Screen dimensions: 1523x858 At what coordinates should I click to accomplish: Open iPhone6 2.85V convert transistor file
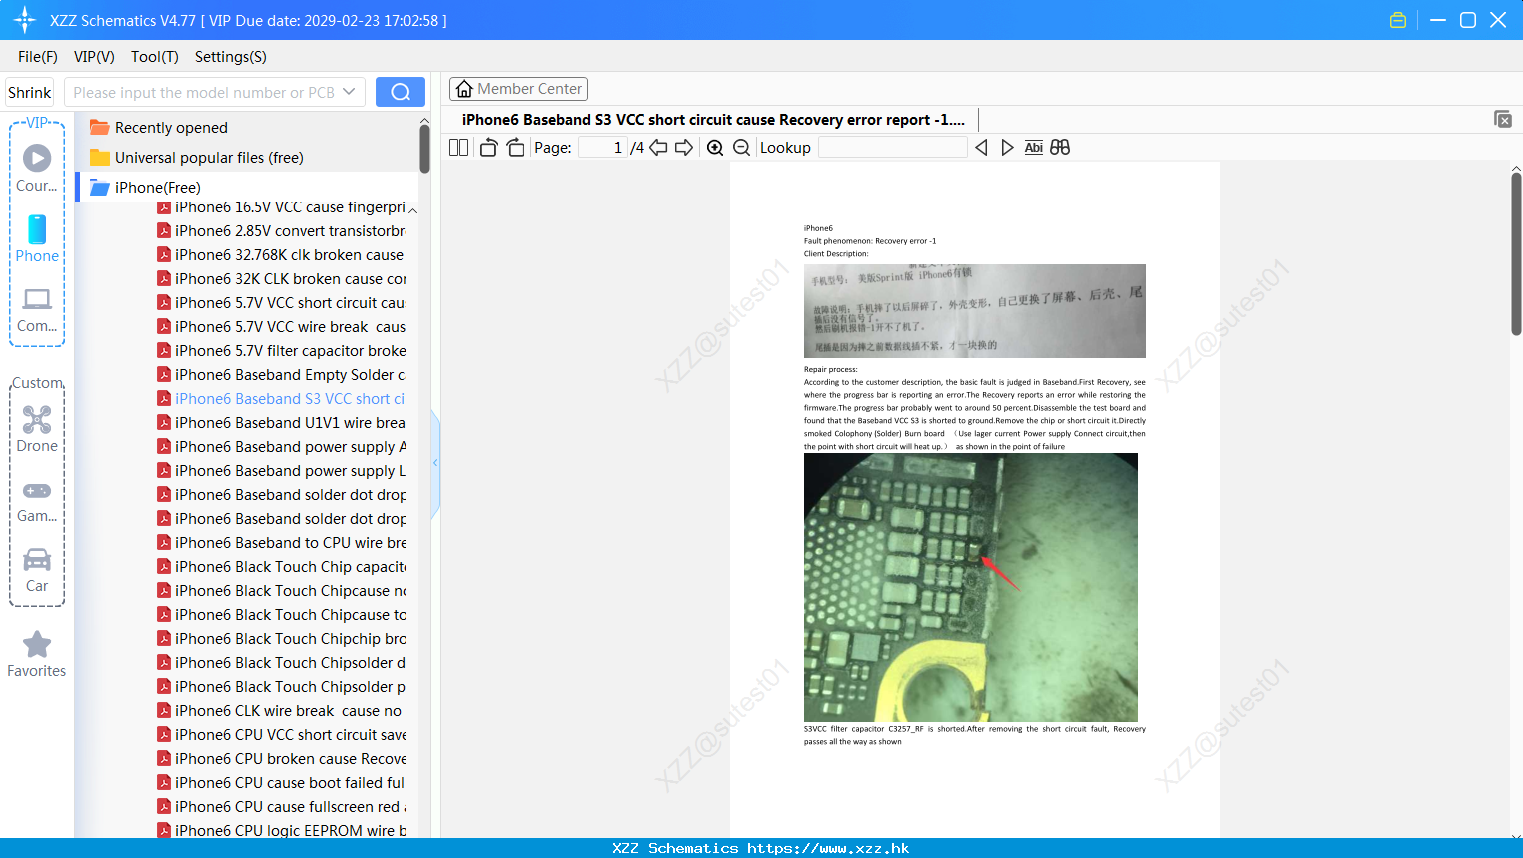281,231
